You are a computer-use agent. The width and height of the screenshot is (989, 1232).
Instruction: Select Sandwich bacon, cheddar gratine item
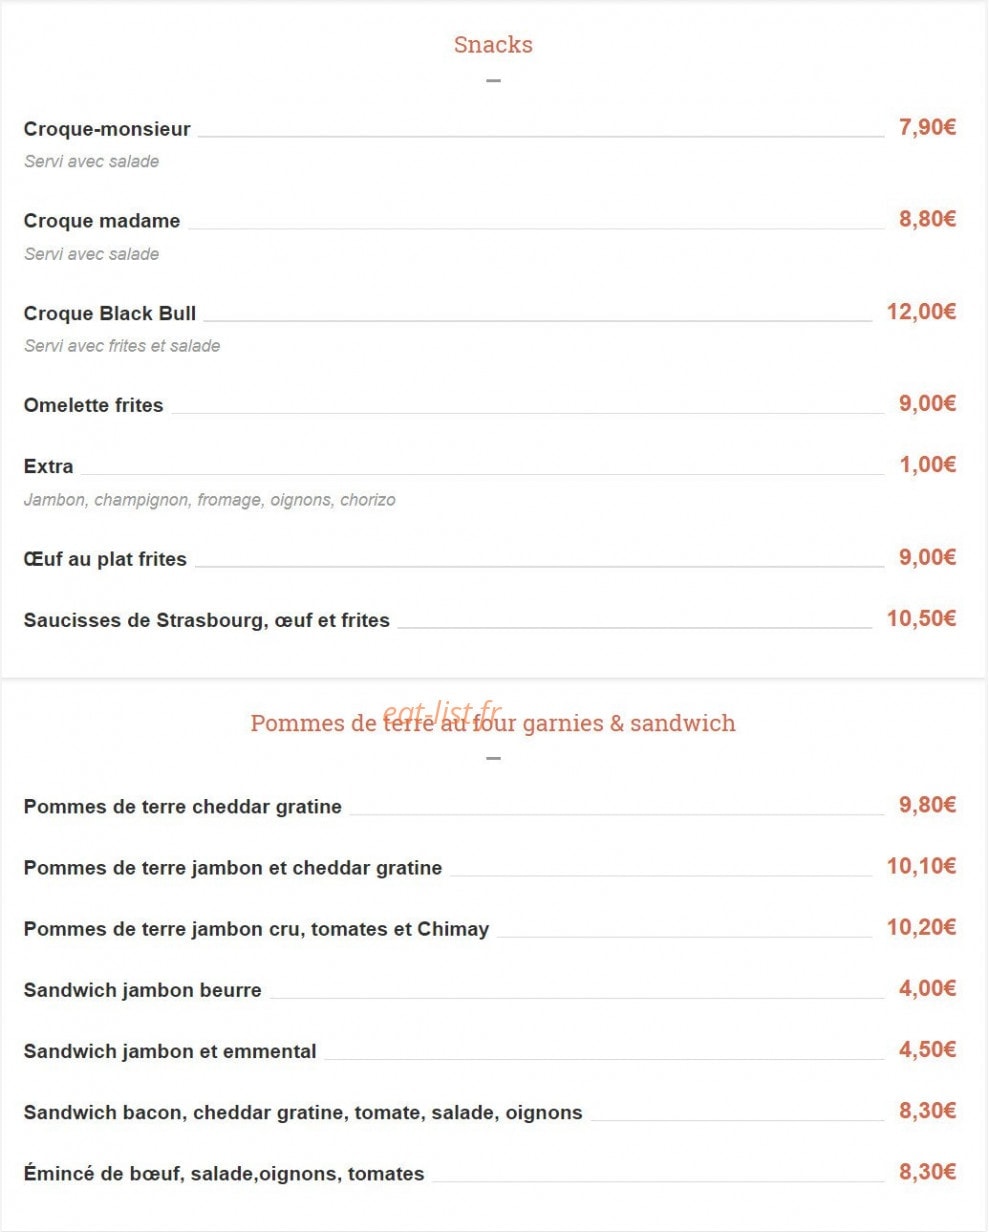pos(303,1113)
